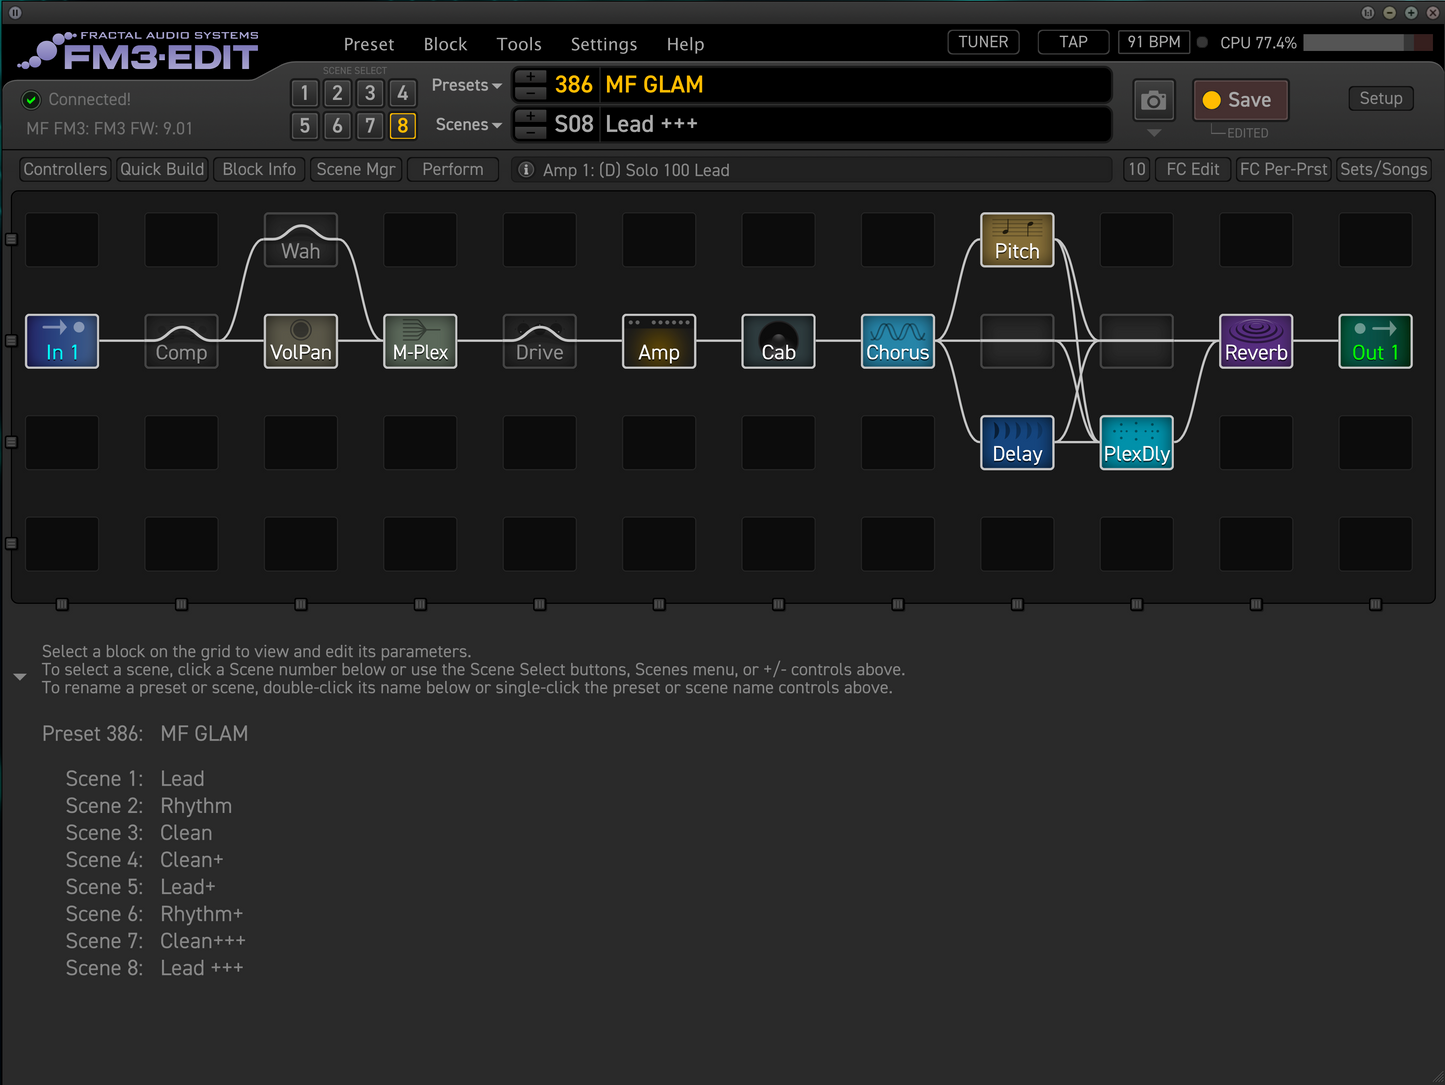
Task: Select the Amp block
Action: coord(659,341)
